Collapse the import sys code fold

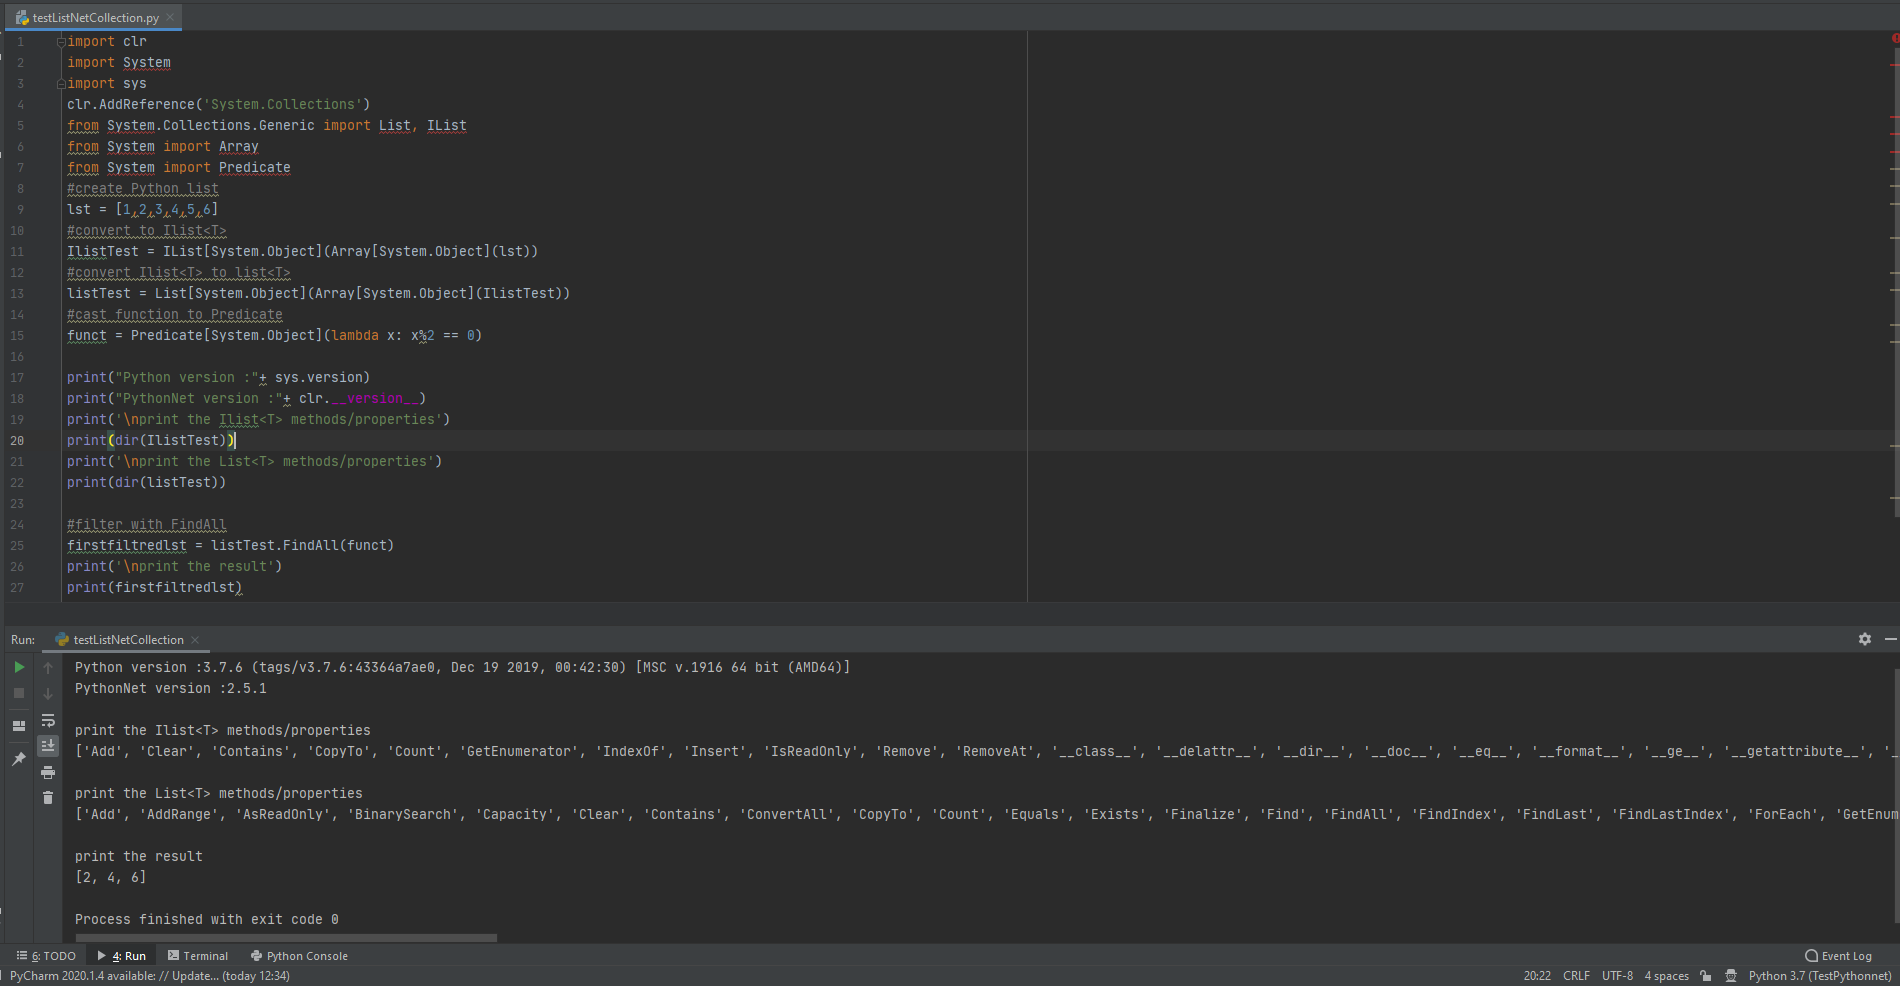click(x=61, y=83)
